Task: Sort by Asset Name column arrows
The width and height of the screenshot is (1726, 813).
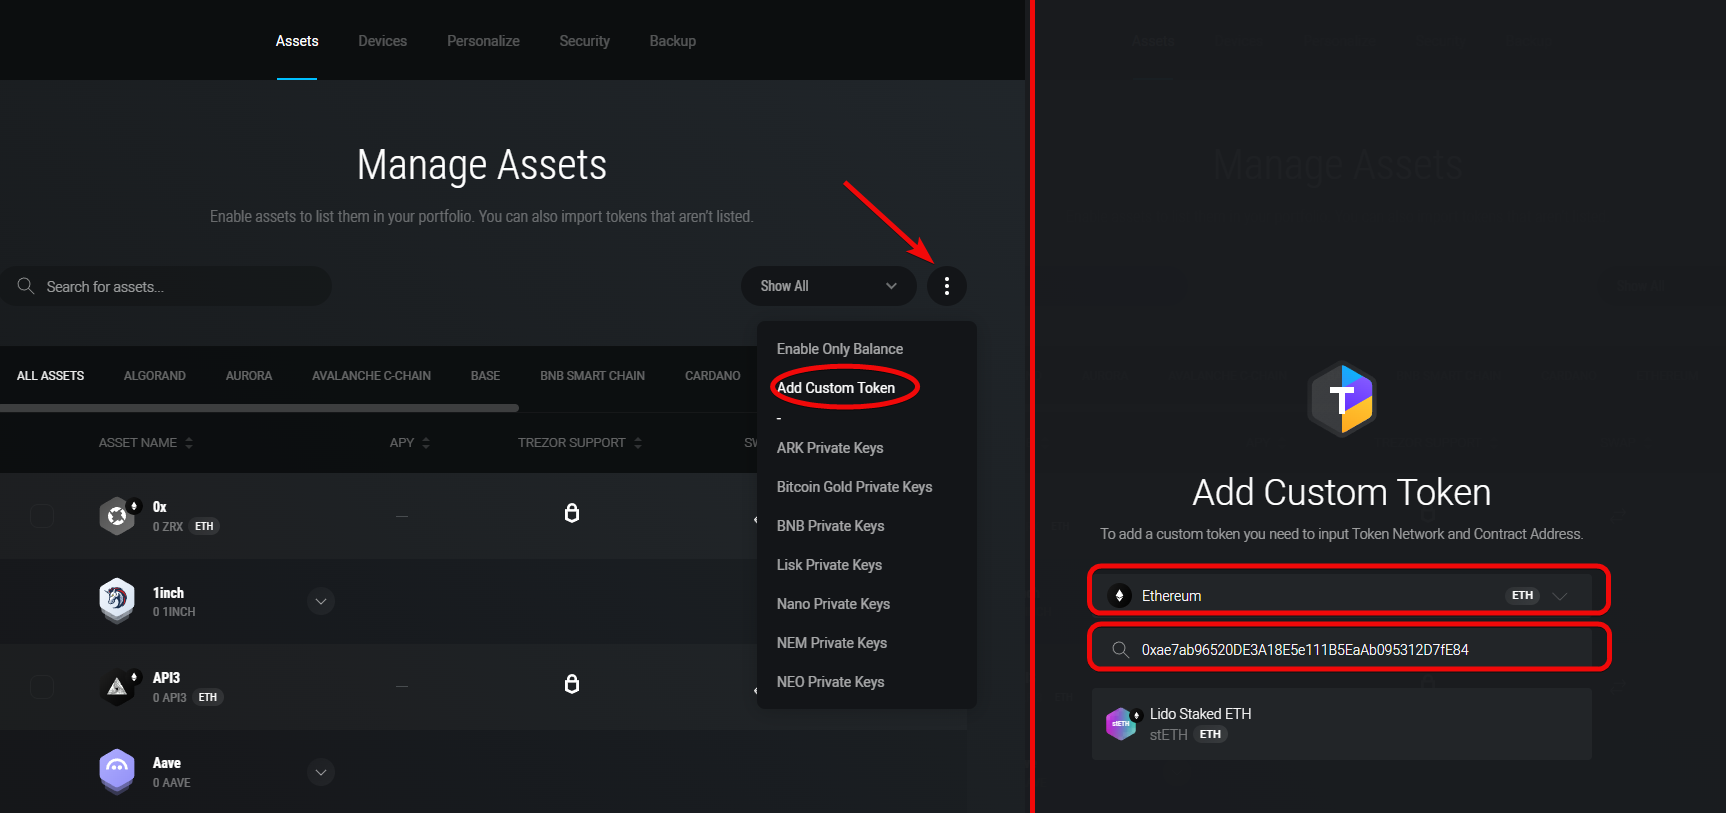Action: pos(189,443)
